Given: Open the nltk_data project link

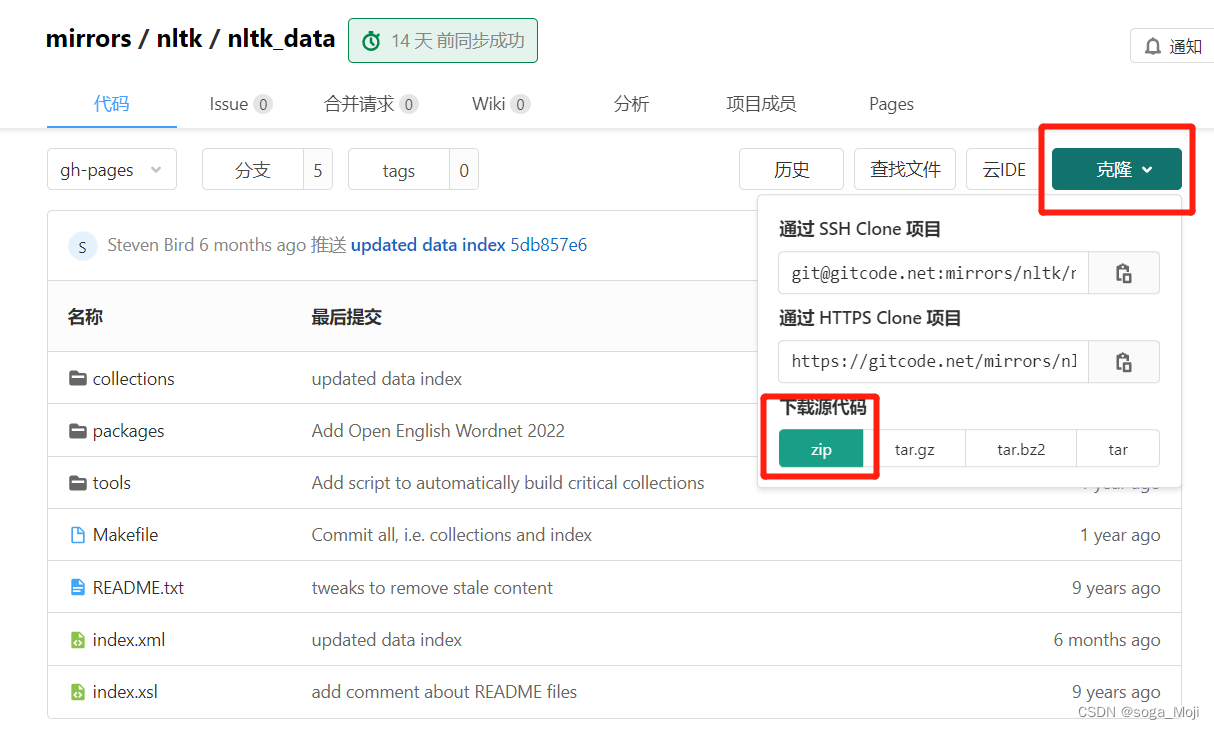Looking at the screenshot, I should [x=281, y=39].
